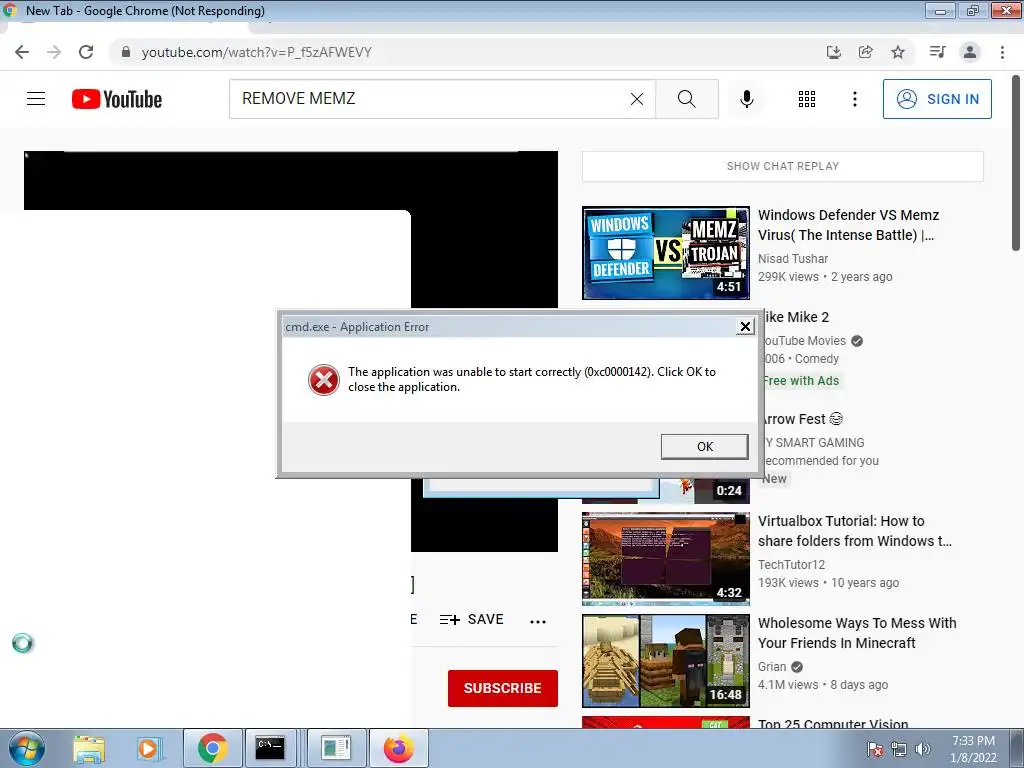Click the Chrome profile avatar icon
Viewport: 1024px width, 768px height.
pos(970,52)
